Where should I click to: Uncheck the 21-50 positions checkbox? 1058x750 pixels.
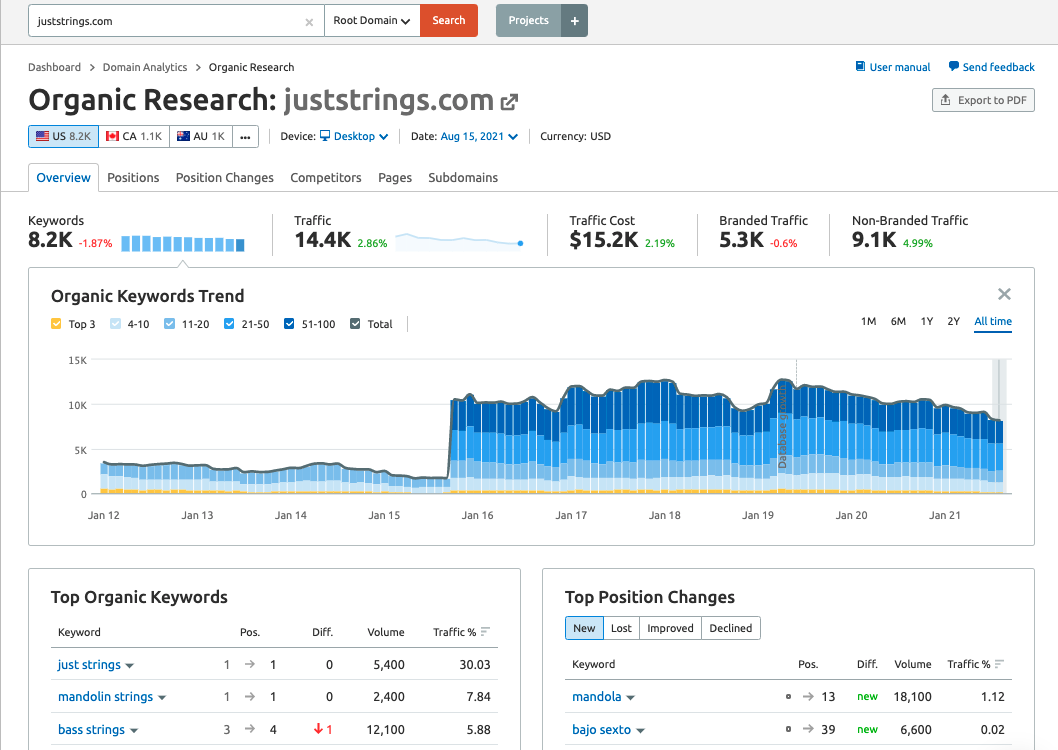(x=229, y=324)
